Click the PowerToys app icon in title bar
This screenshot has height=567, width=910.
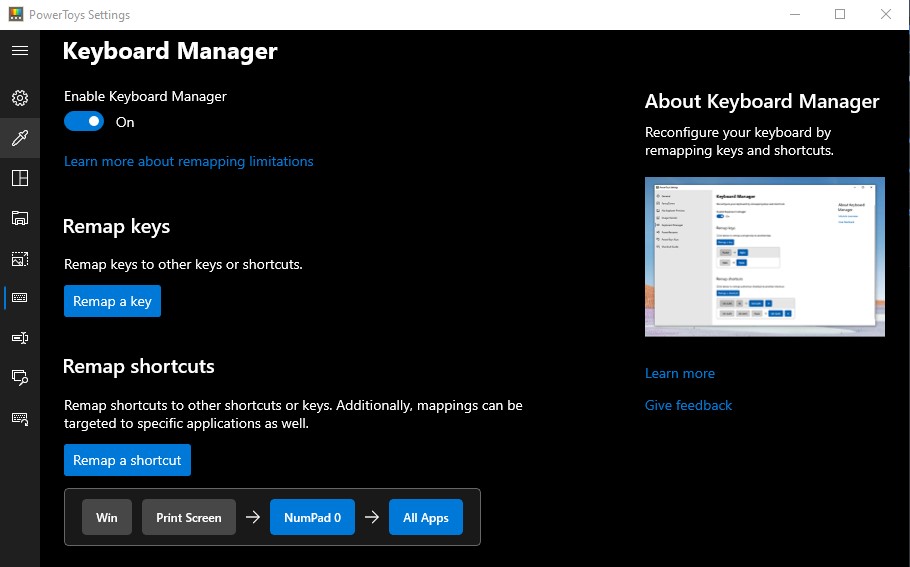point(16,15)
